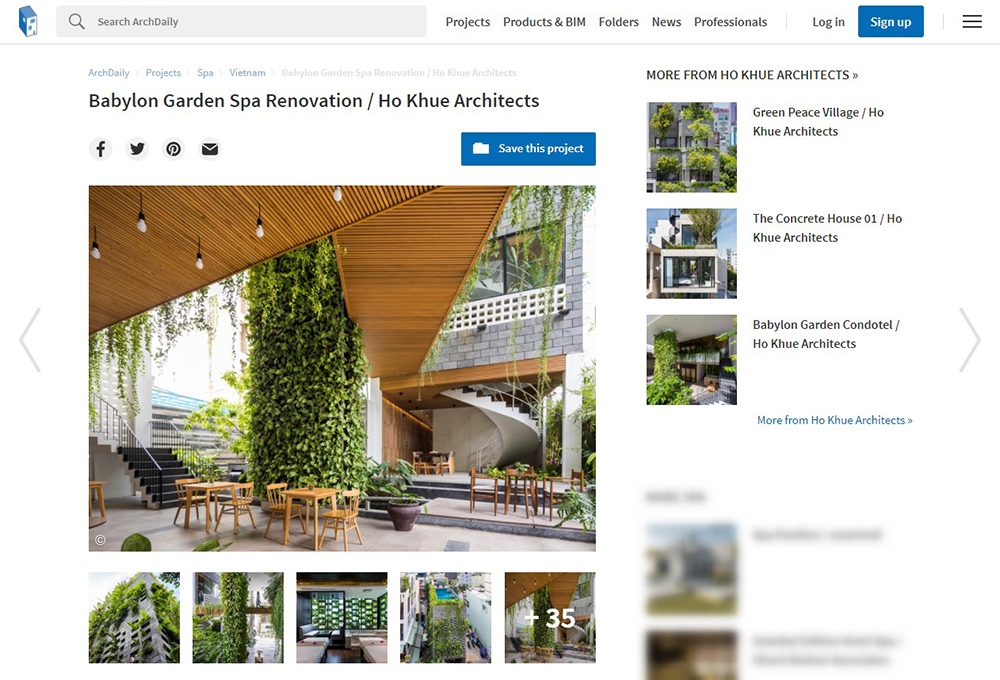This screenshot has width=1000, height=680.
Task: Open the Professionals menu item
Action: 730,22
